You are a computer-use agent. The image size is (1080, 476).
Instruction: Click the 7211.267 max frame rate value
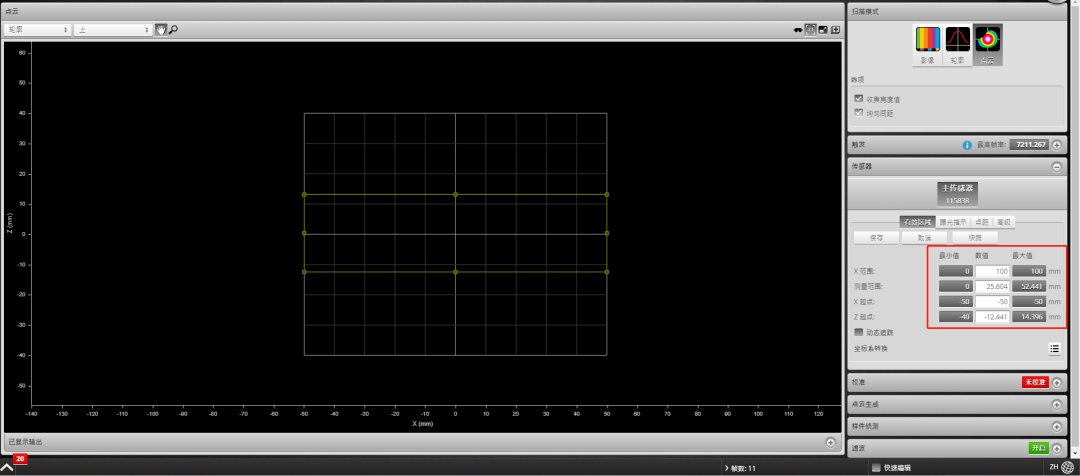pyautogui.click(x=1029, y=145)
